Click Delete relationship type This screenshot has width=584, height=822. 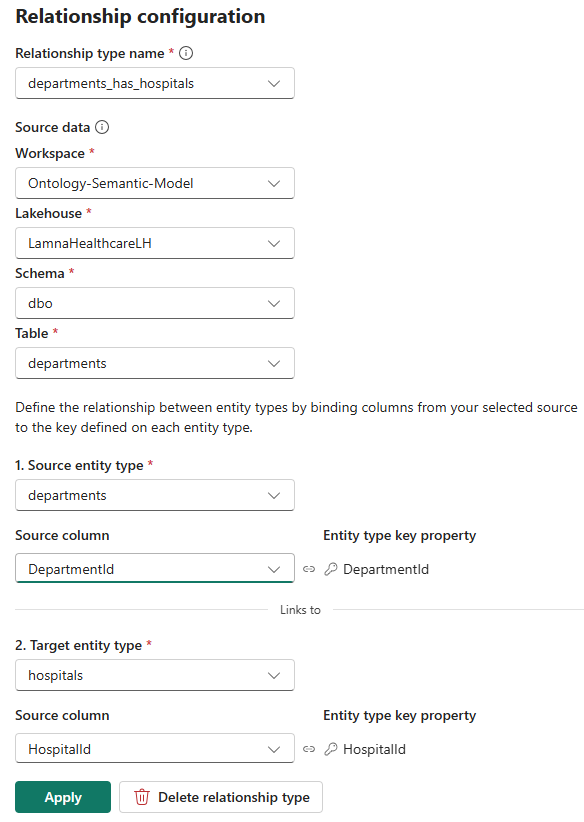click(x=220, y=797)
